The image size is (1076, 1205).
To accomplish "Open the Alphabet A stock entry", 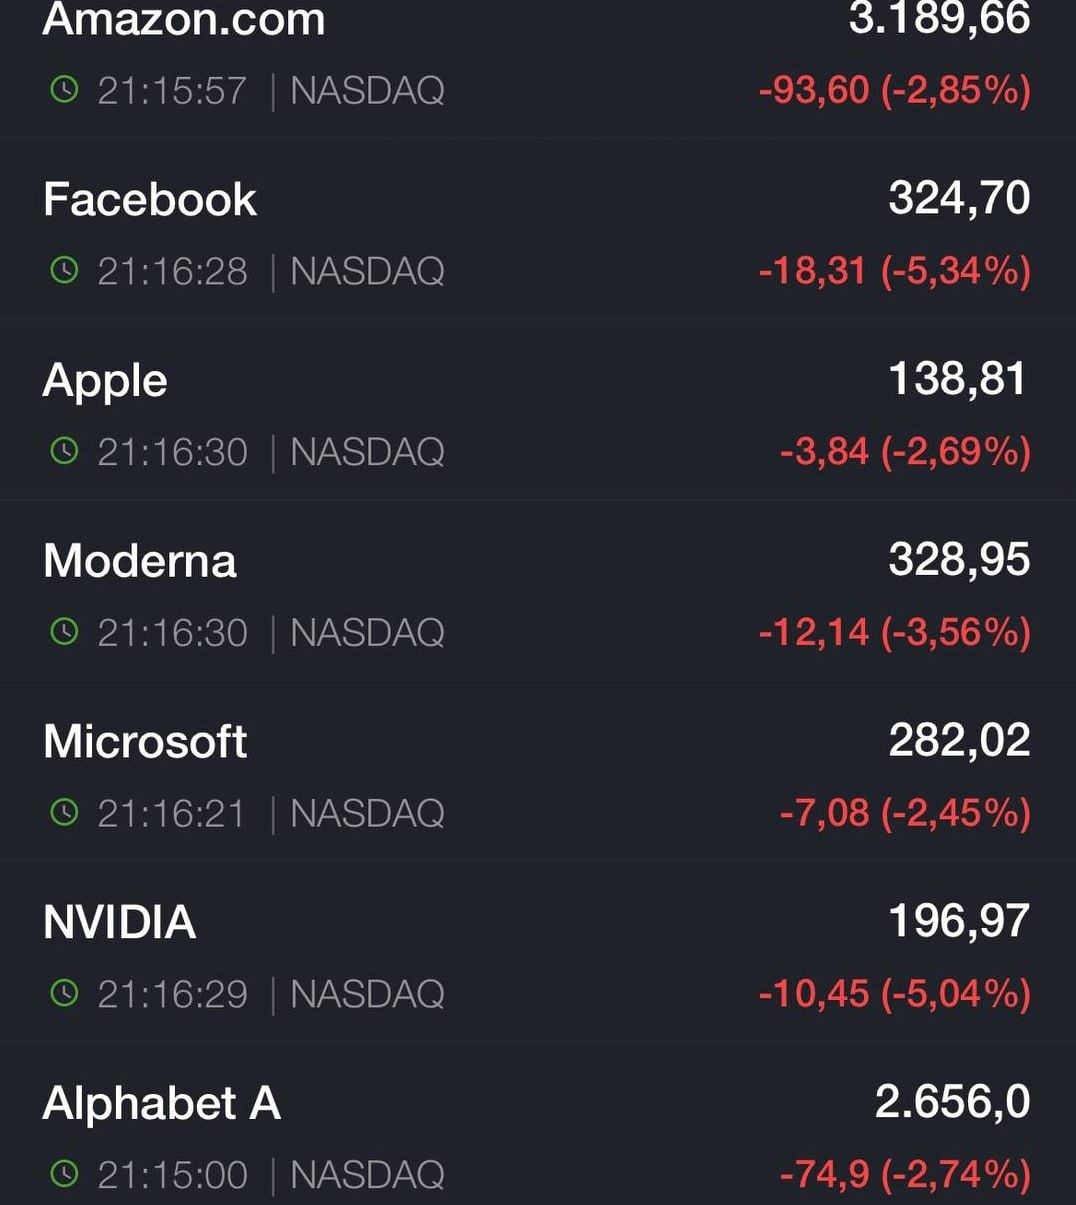I will point(162,1103).
